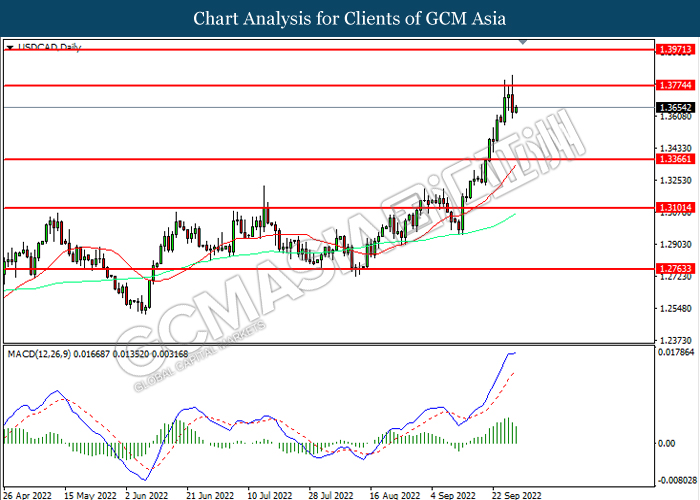The height and width of the screenshot is (500, 700).
Task: Click the 1.32530 axis price value
Action: (675, 180)
